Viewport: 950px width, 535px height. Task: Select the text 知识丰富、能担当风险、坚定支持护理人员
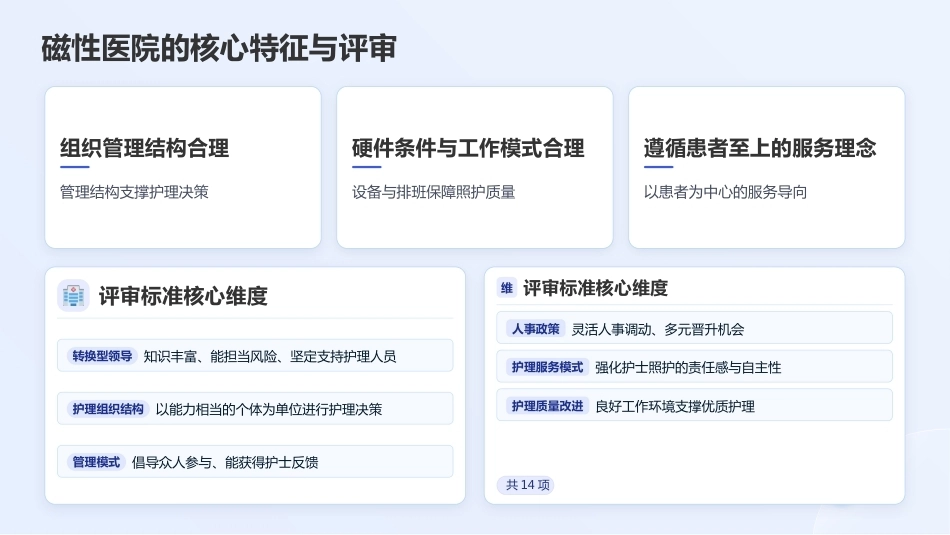click(270, 356)
